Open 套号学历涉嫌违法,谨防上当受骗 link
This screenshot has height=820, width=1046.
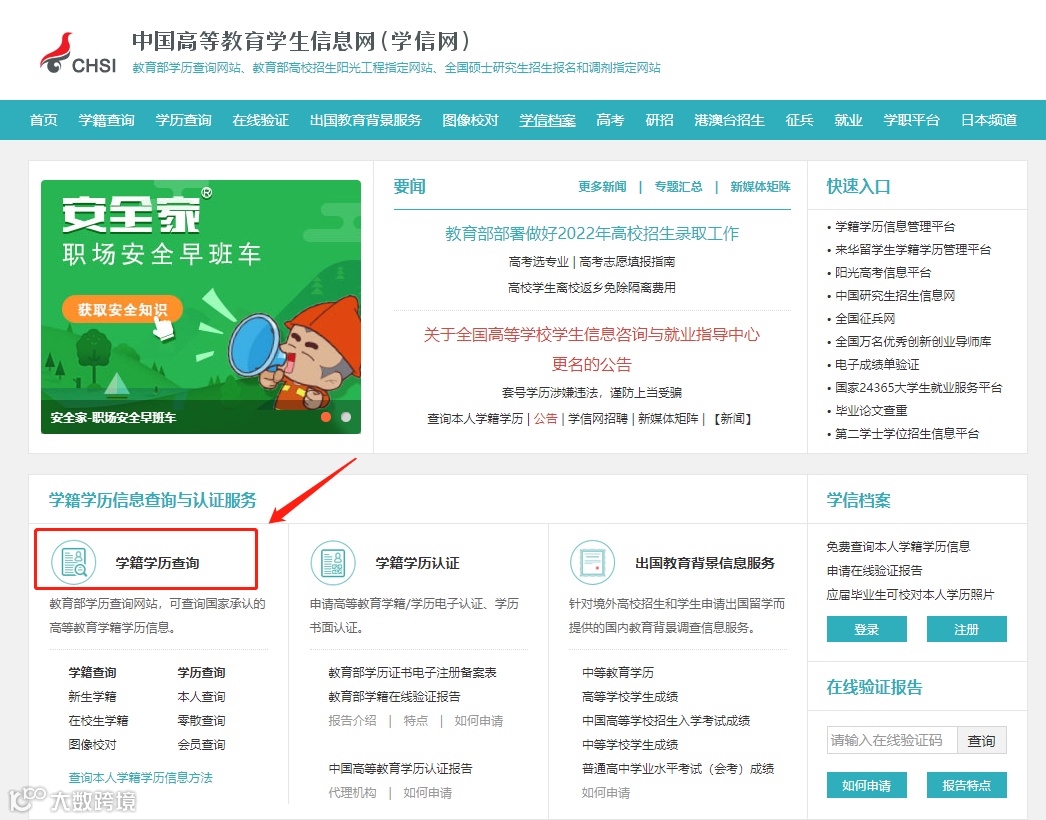tap(592, 392)
